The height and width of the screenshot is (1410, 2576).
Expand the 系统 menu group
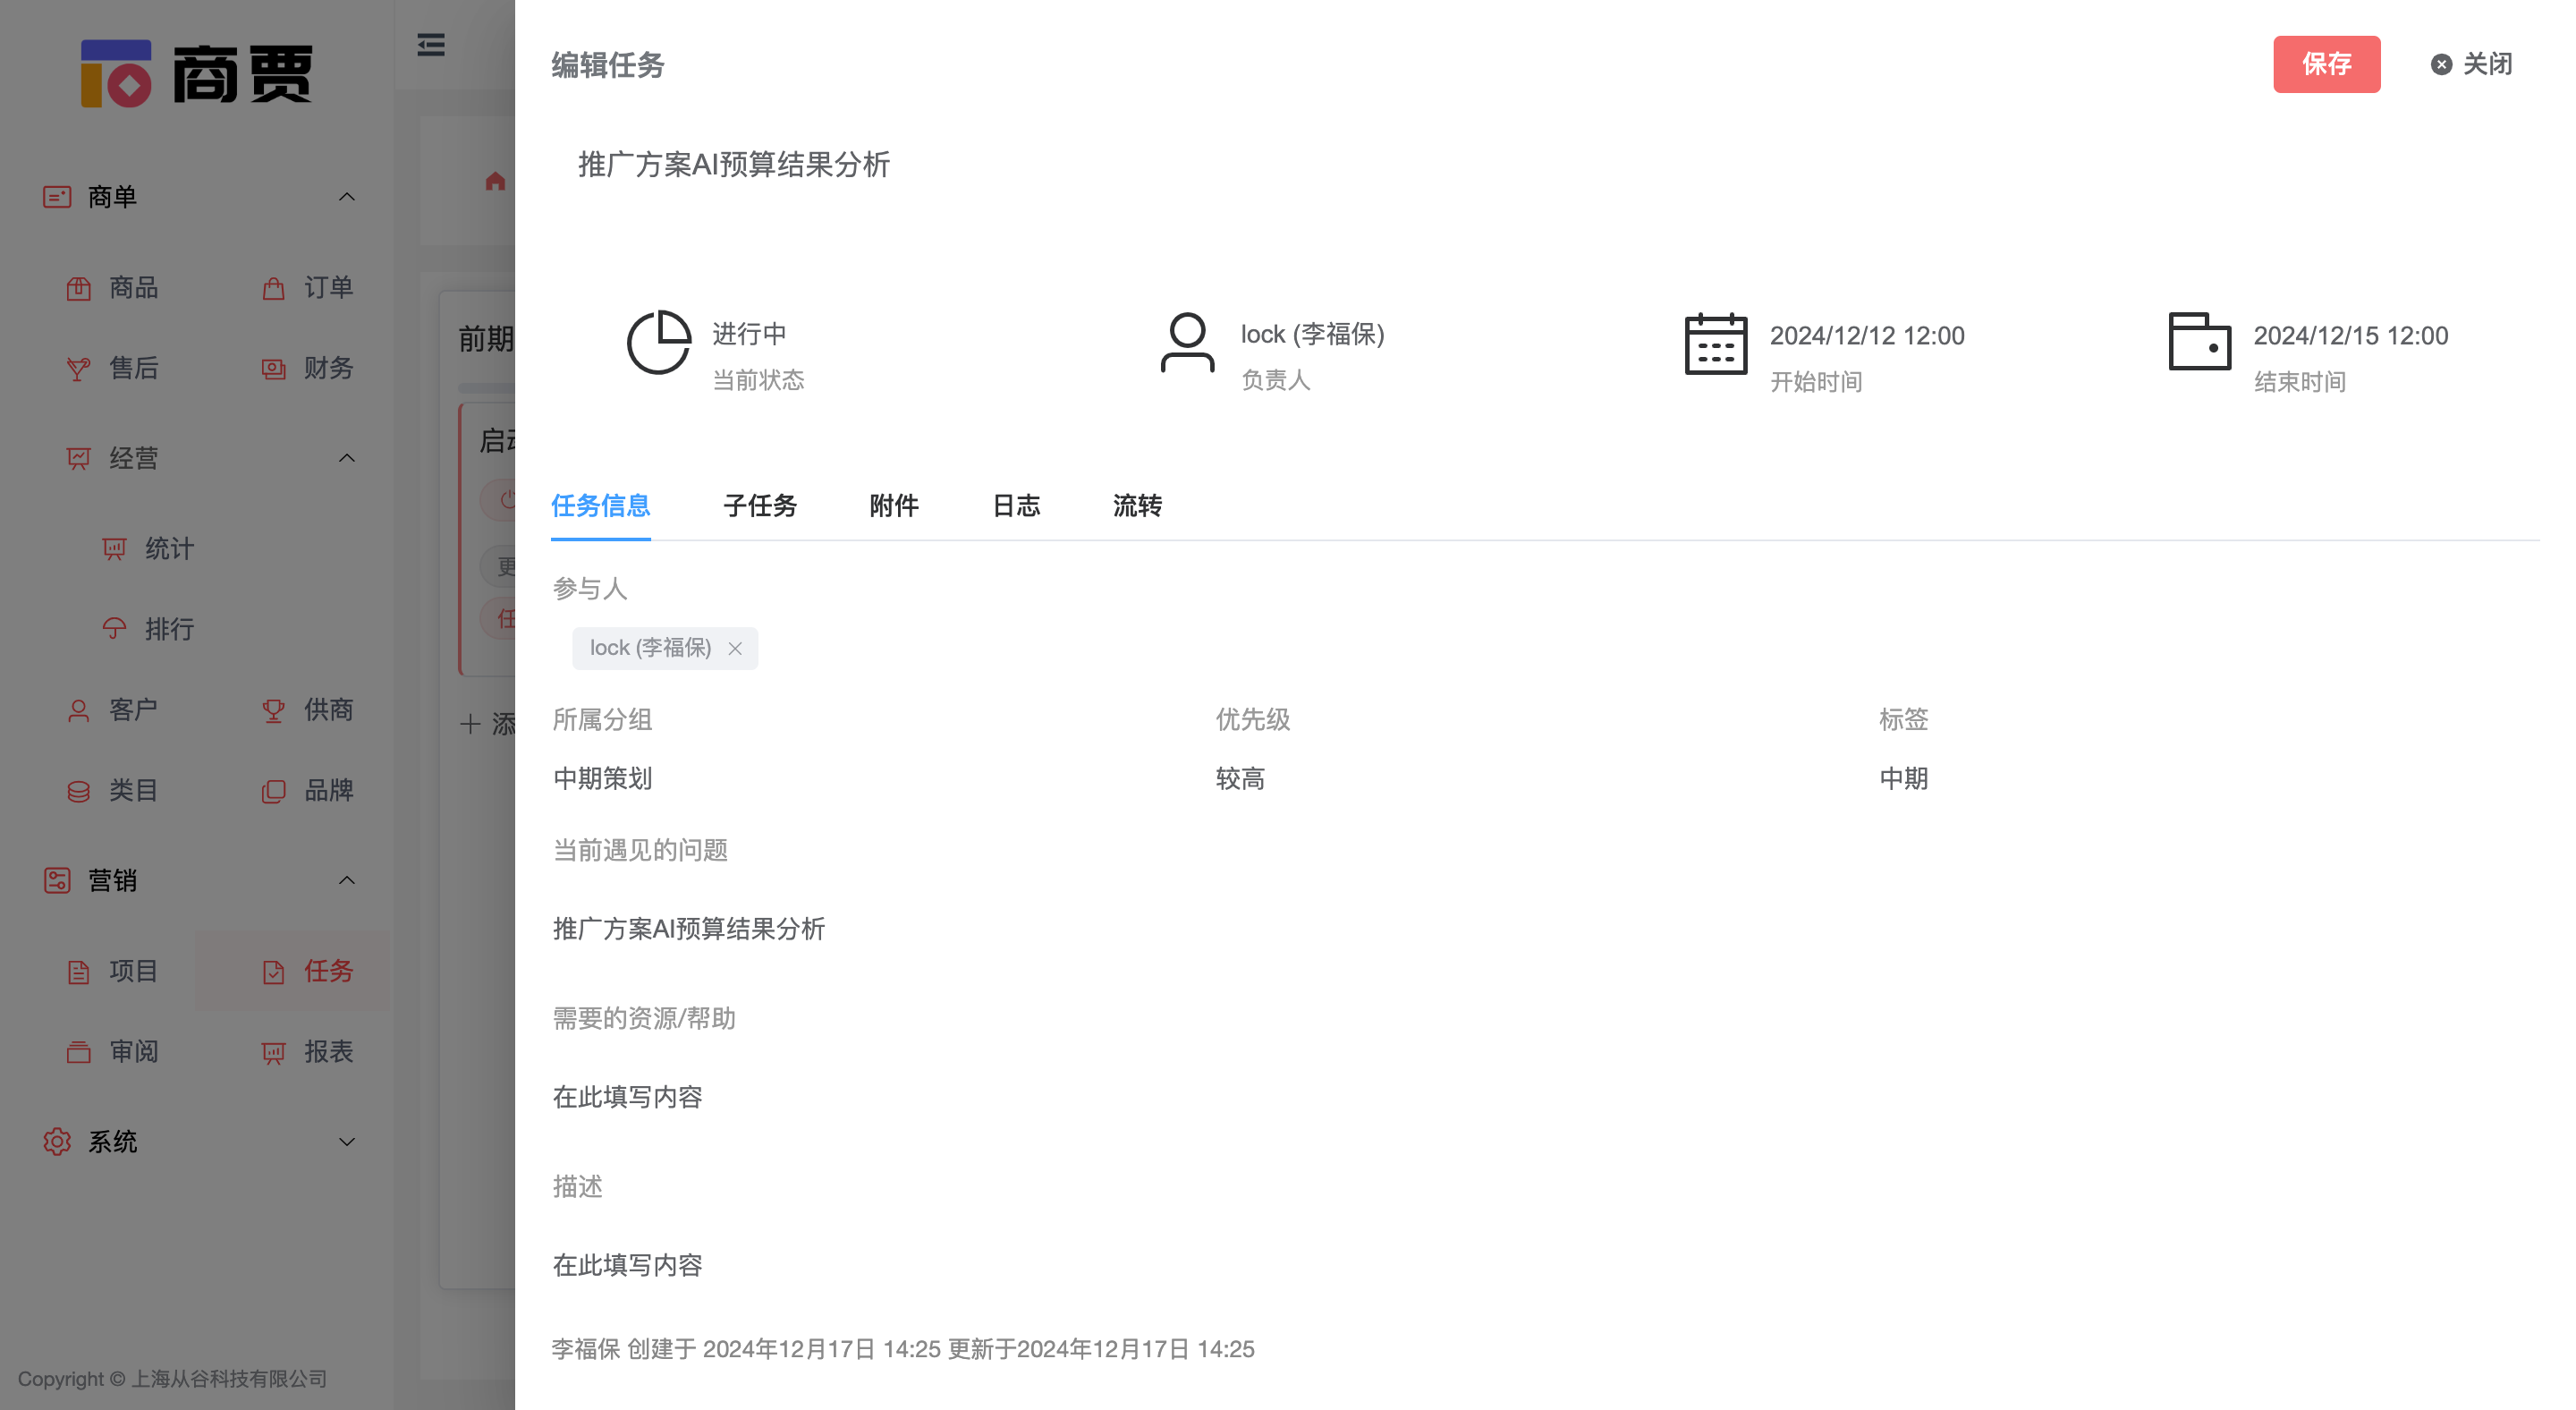pos(347,1142)
